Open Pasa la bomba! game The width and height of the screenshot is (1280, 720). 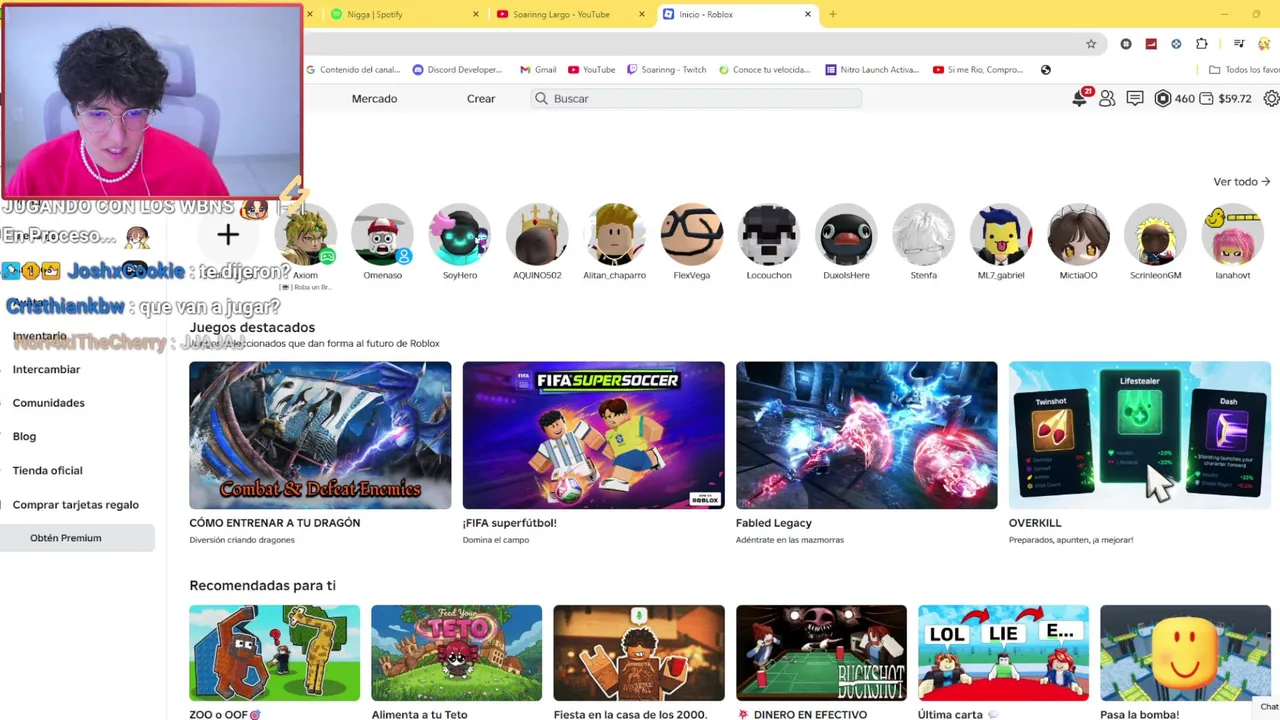point(1185,653)
